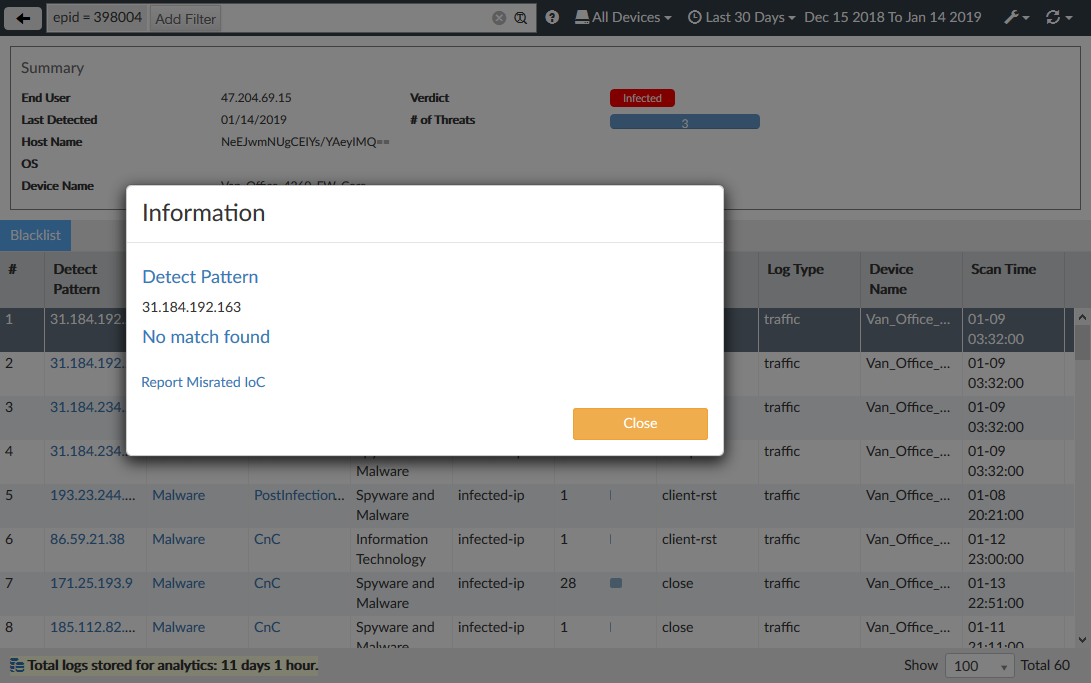1091x683 pixels.
Task: Click the search magnifier icon in filter bar
Action: point(520,18)
